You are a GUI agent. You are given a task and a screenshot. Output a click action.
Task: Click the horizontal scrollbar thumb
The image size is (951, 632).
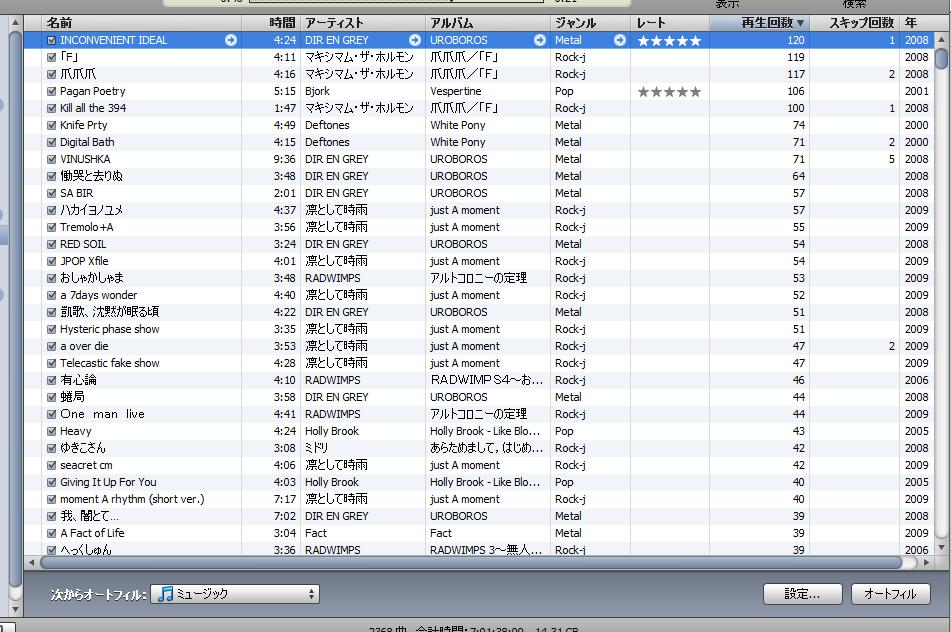coord(471,563)
